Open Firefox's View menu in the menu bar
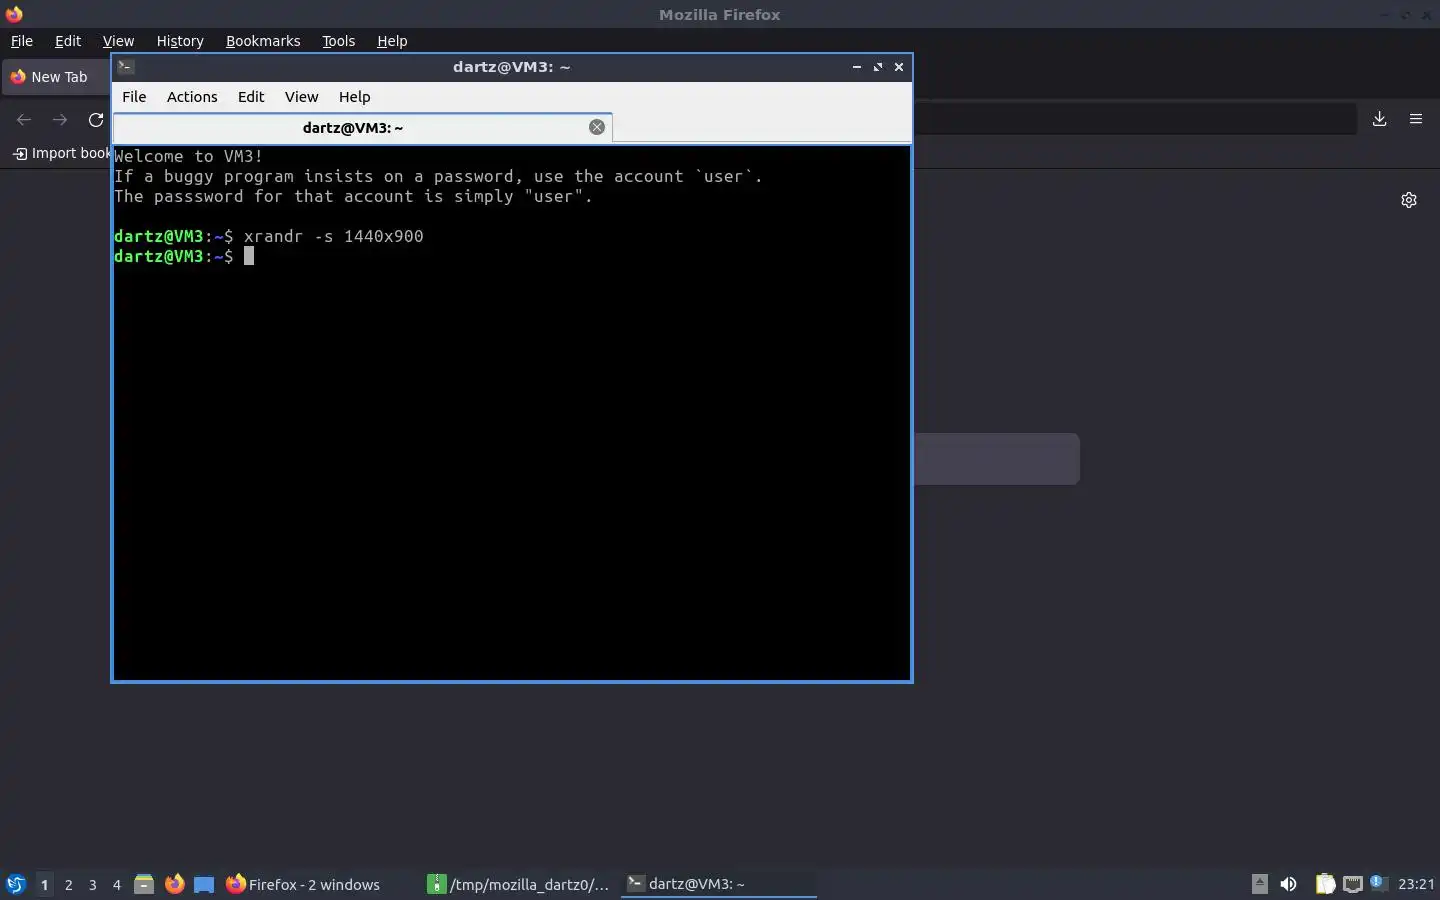 tap(118, 41)
